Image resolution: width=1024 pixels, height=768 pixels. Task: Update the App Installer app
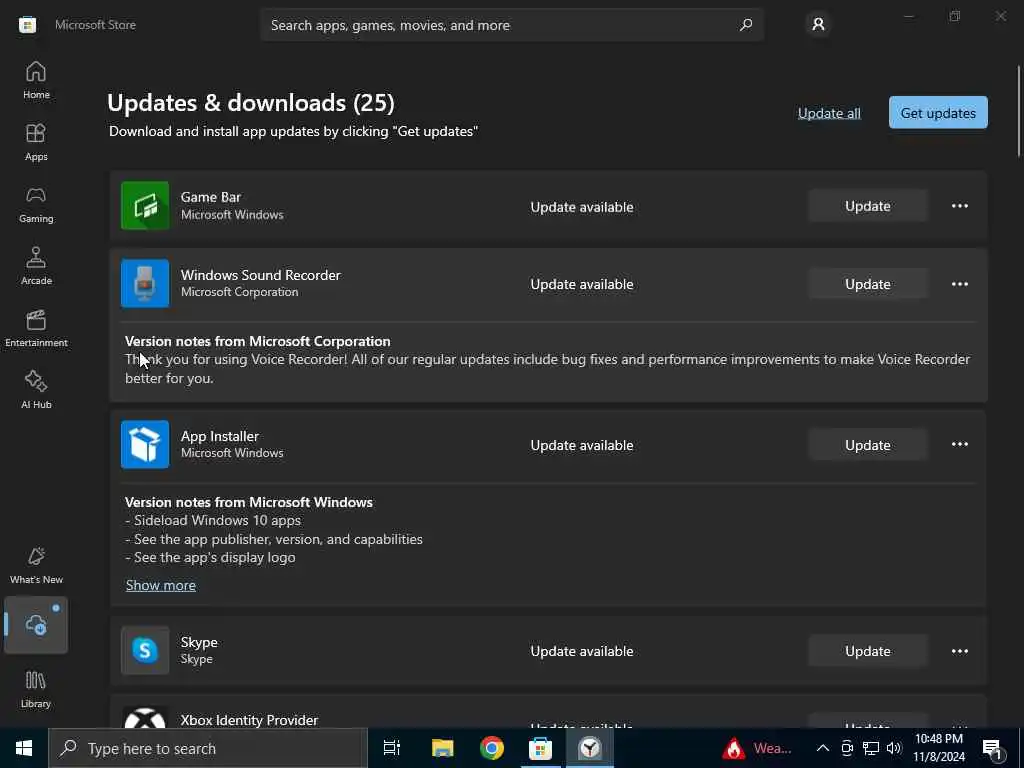(867, 445)
